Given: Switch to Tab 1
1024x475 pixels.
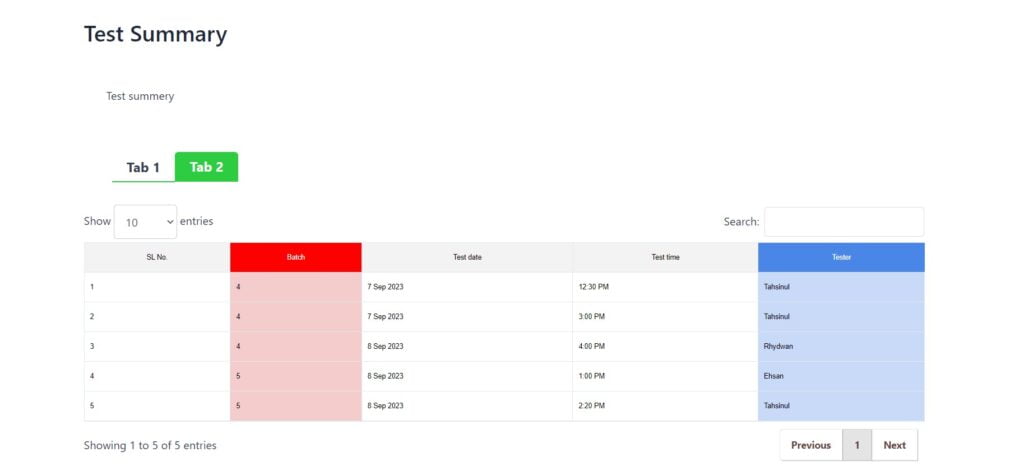Looking at the screenshot, I should point(143,167).
